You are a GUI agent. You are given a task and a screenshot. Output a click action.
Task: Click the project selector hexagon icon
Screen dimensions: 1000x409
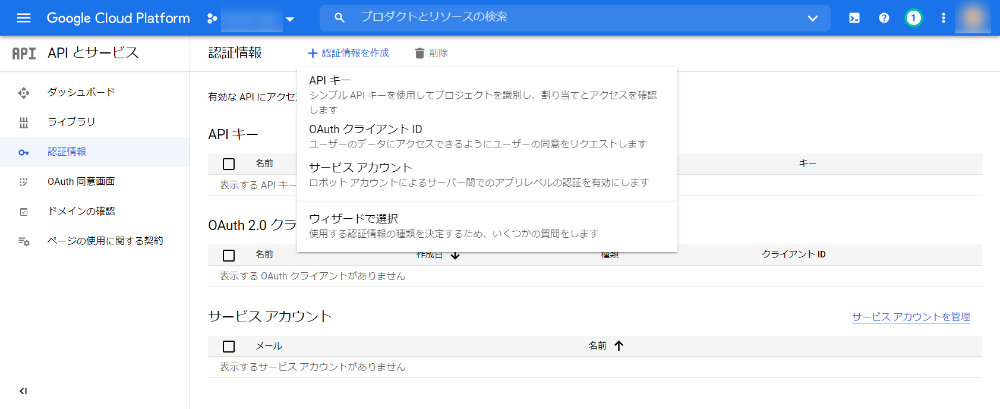pyautogui.click(x=212, y=19)
